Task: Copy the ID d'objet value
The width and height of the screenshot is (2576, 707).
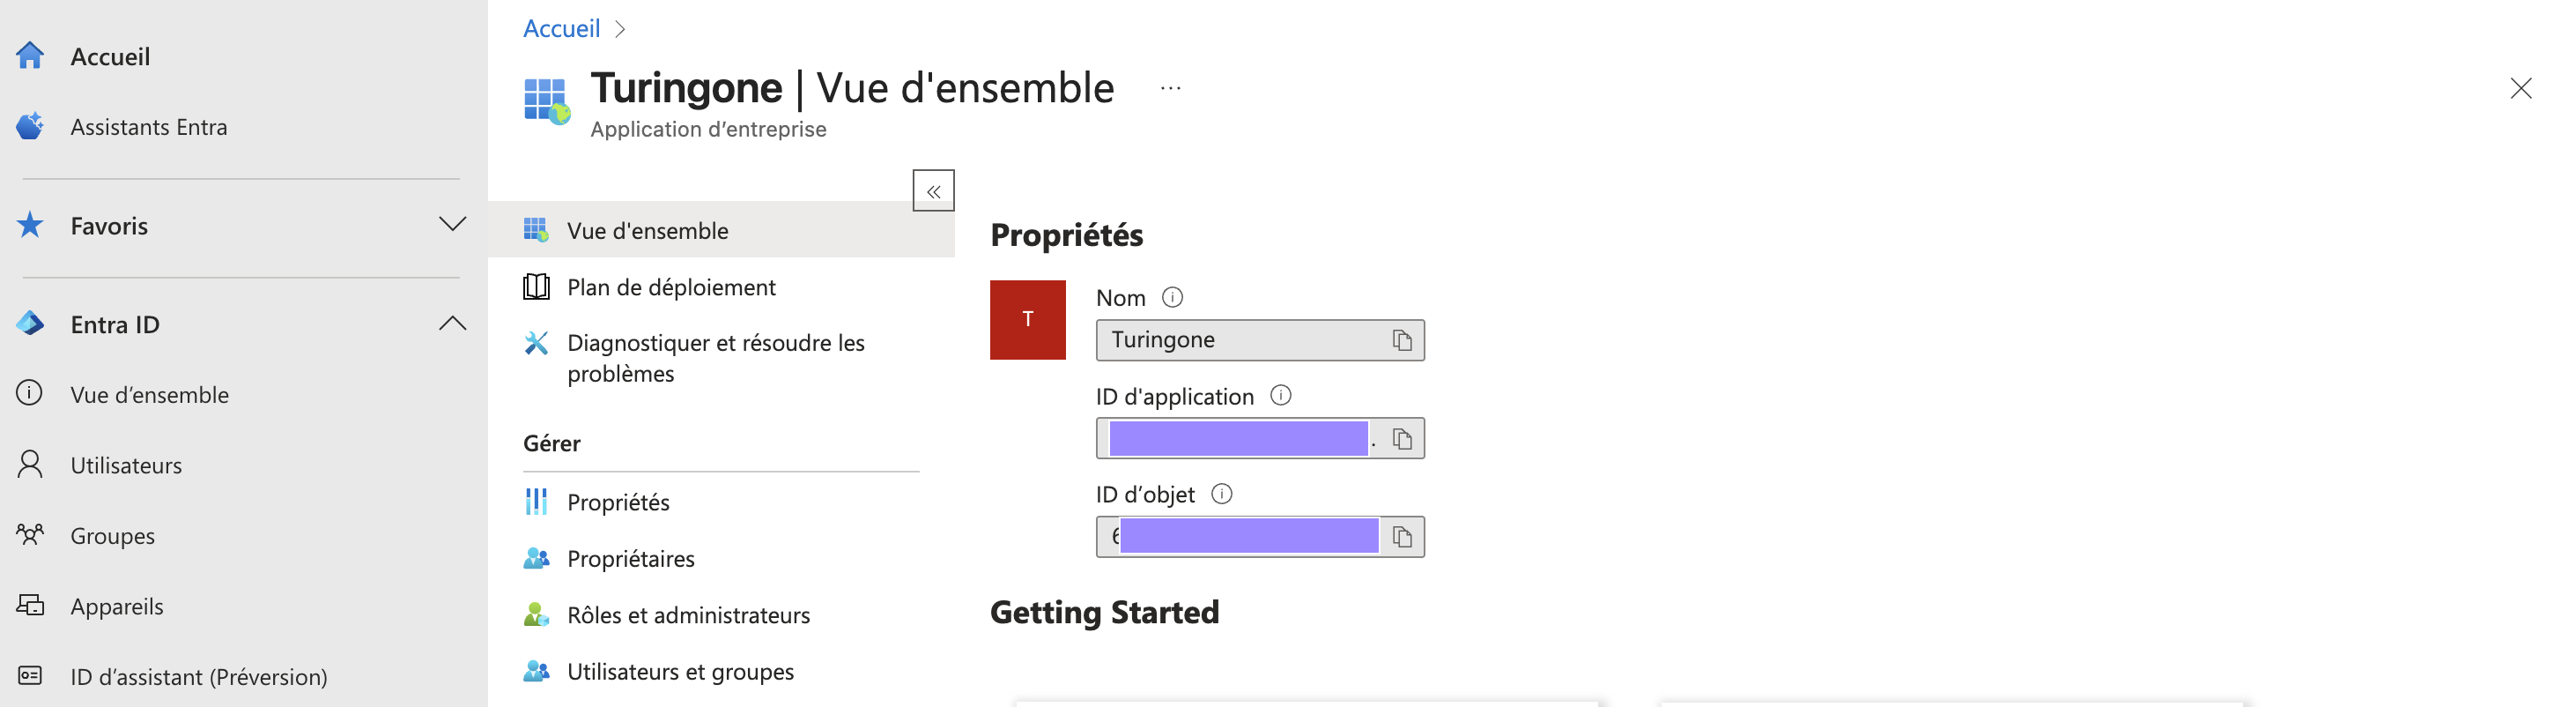Action: (1402, 537)
